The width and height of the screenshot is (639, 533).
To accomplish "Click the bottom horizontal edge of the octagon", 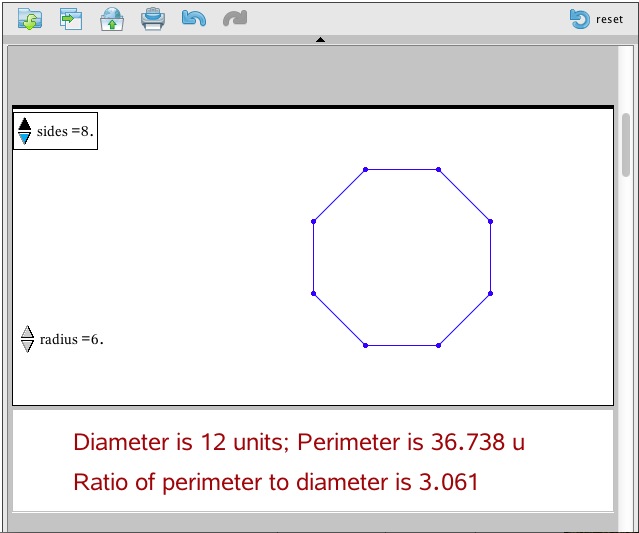I will click(x=402, y=346).
